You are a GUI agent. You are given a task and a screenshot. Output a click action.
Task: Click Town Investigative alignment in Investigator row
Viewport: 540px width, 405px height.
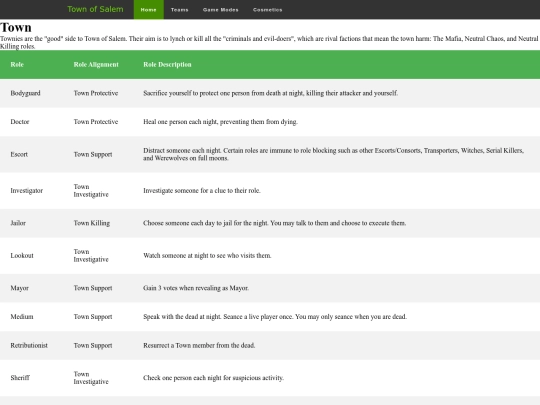pos(91,190)
